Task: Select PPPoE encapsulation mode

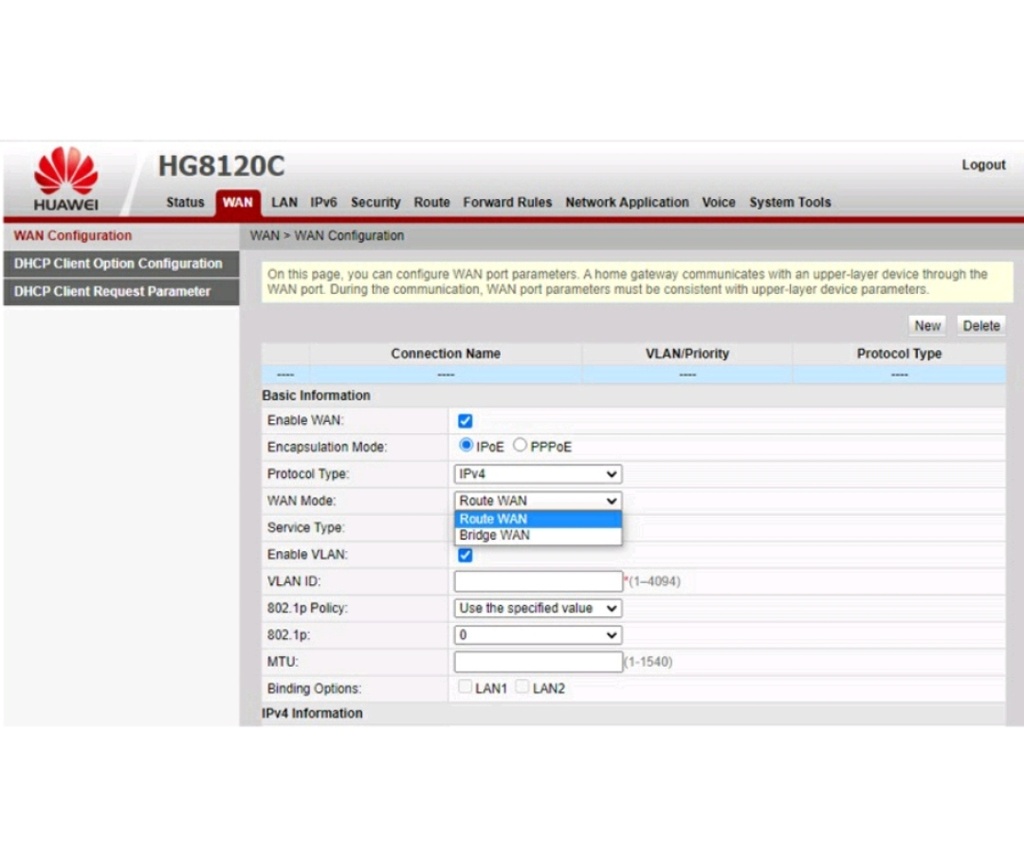Action: (x=520, y=445)
